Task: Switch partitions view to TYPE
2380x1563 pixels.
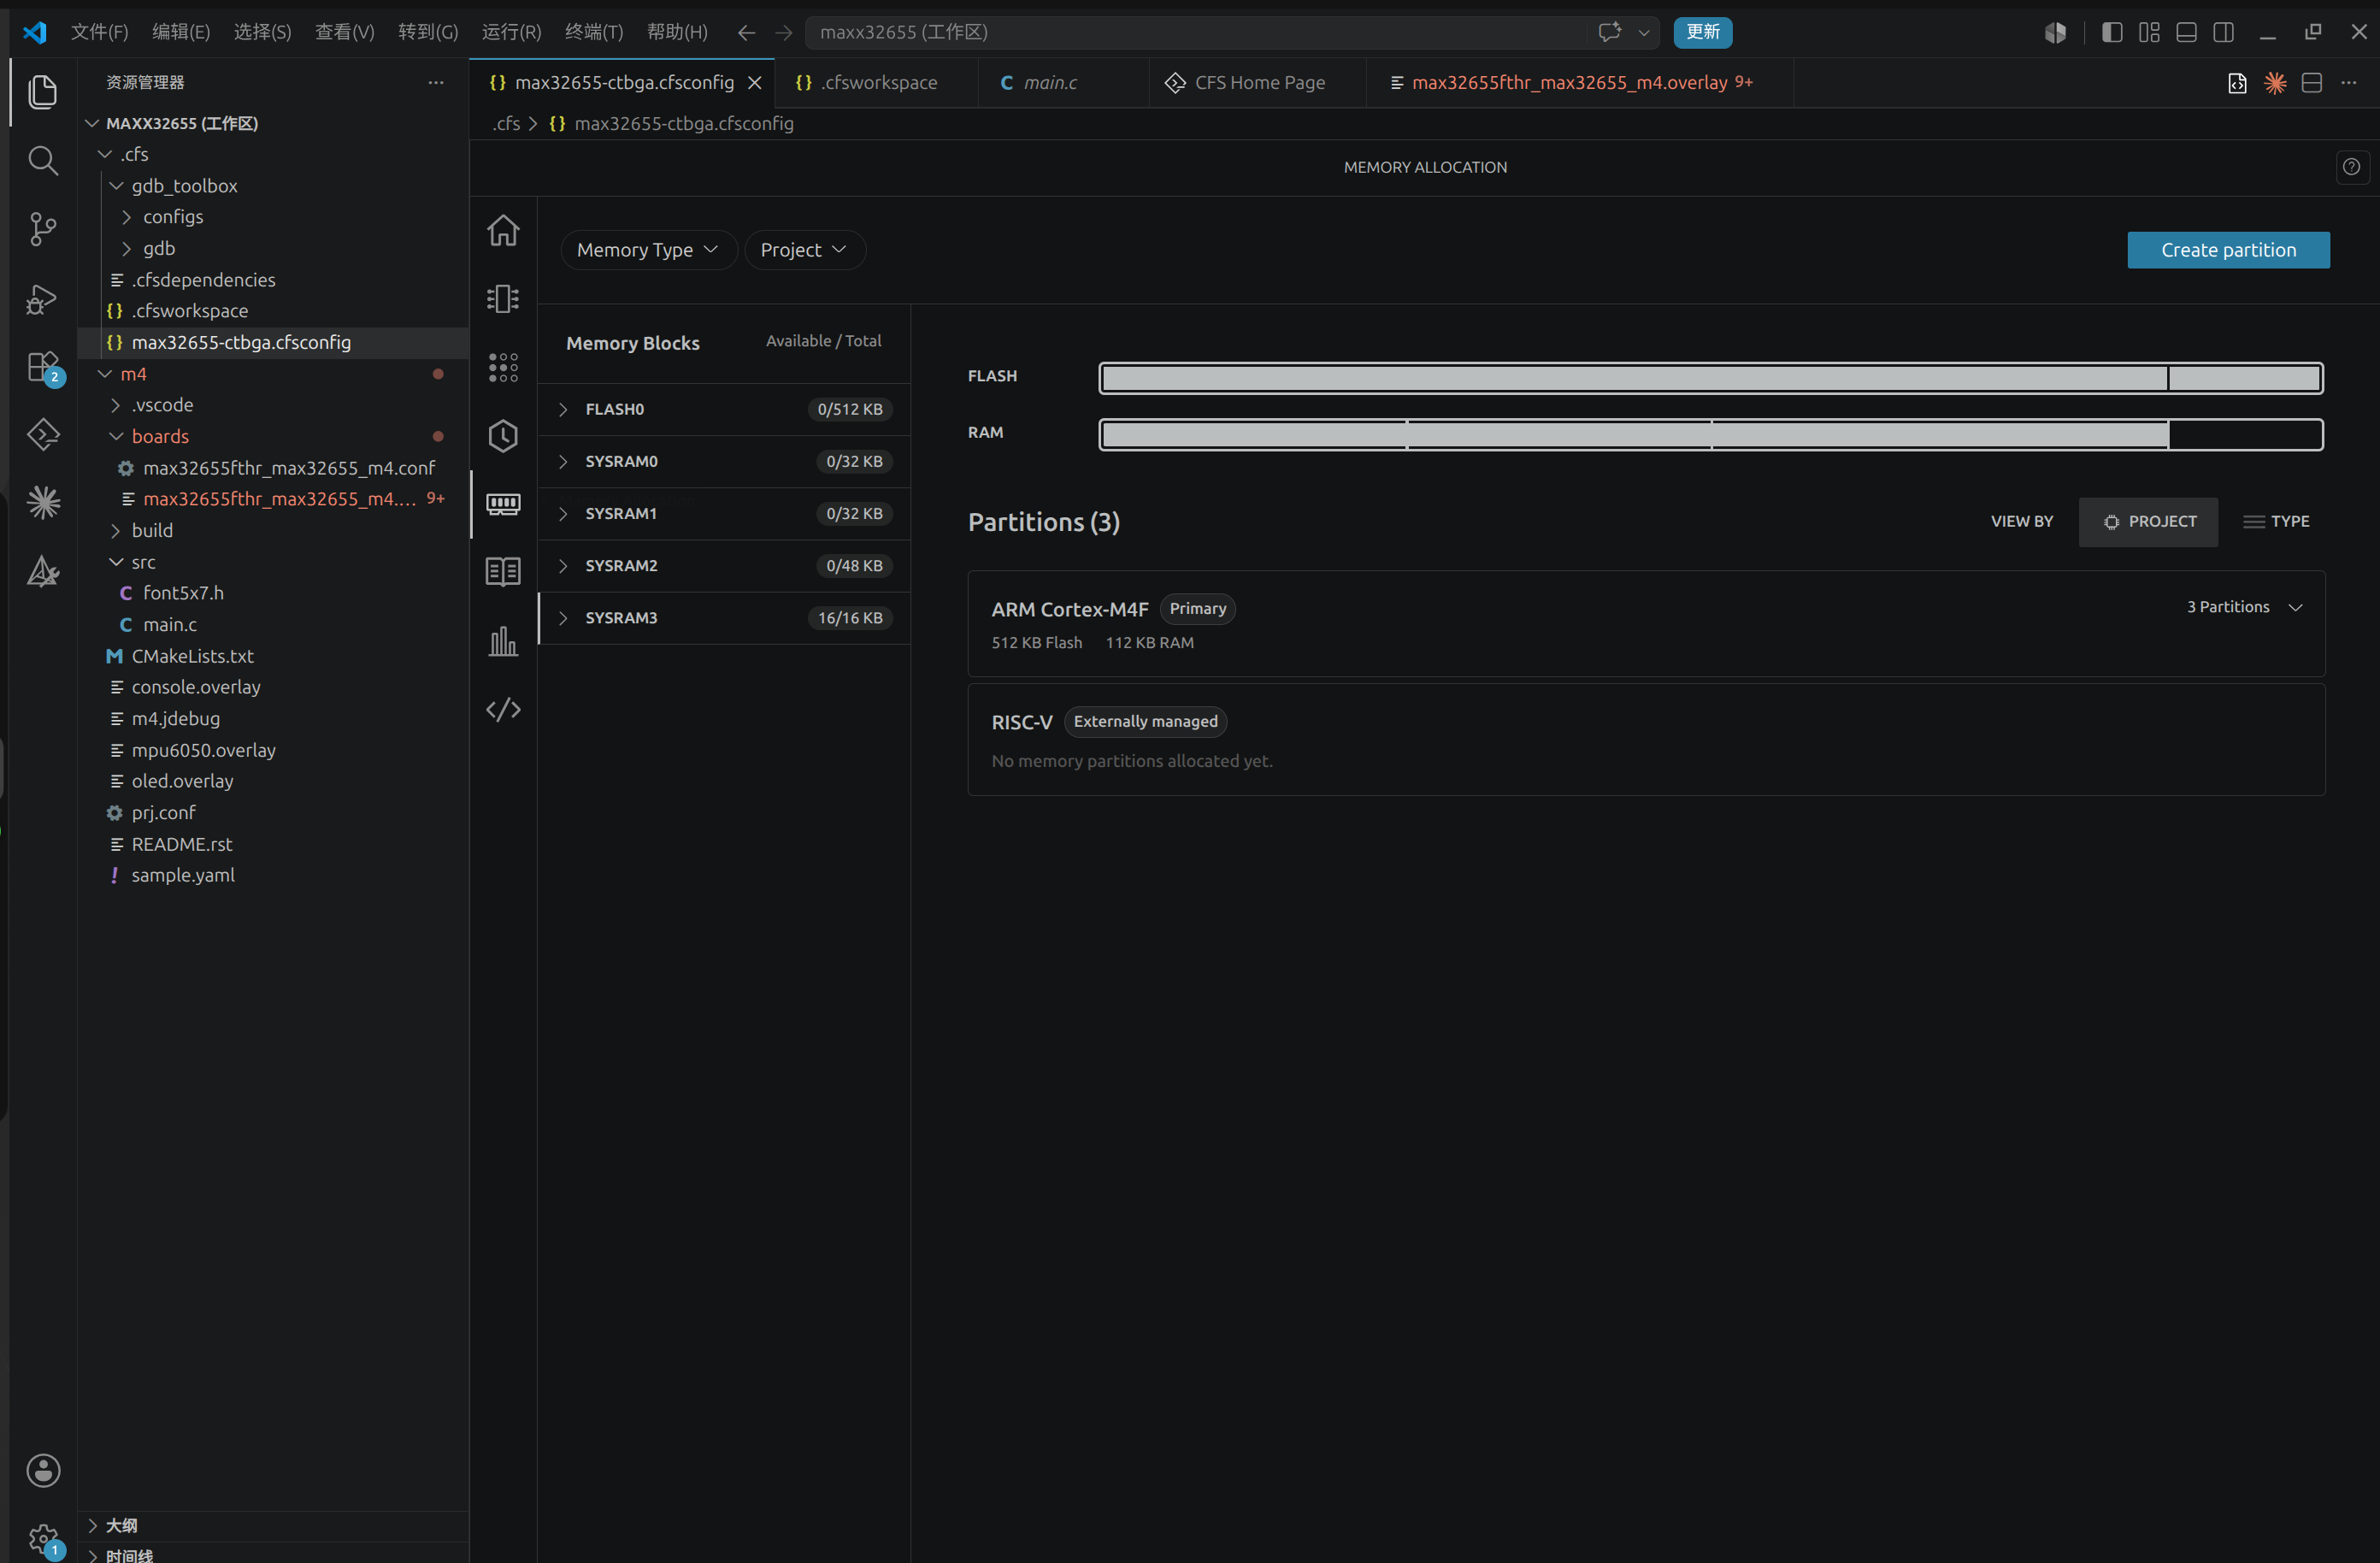Action: [2276, 522]
